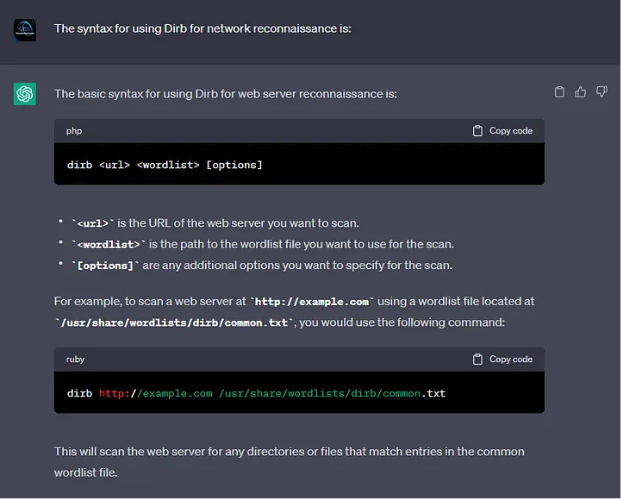Copy the response using the clipboard icon
621x499 pixels.
[x=560, y=92]
